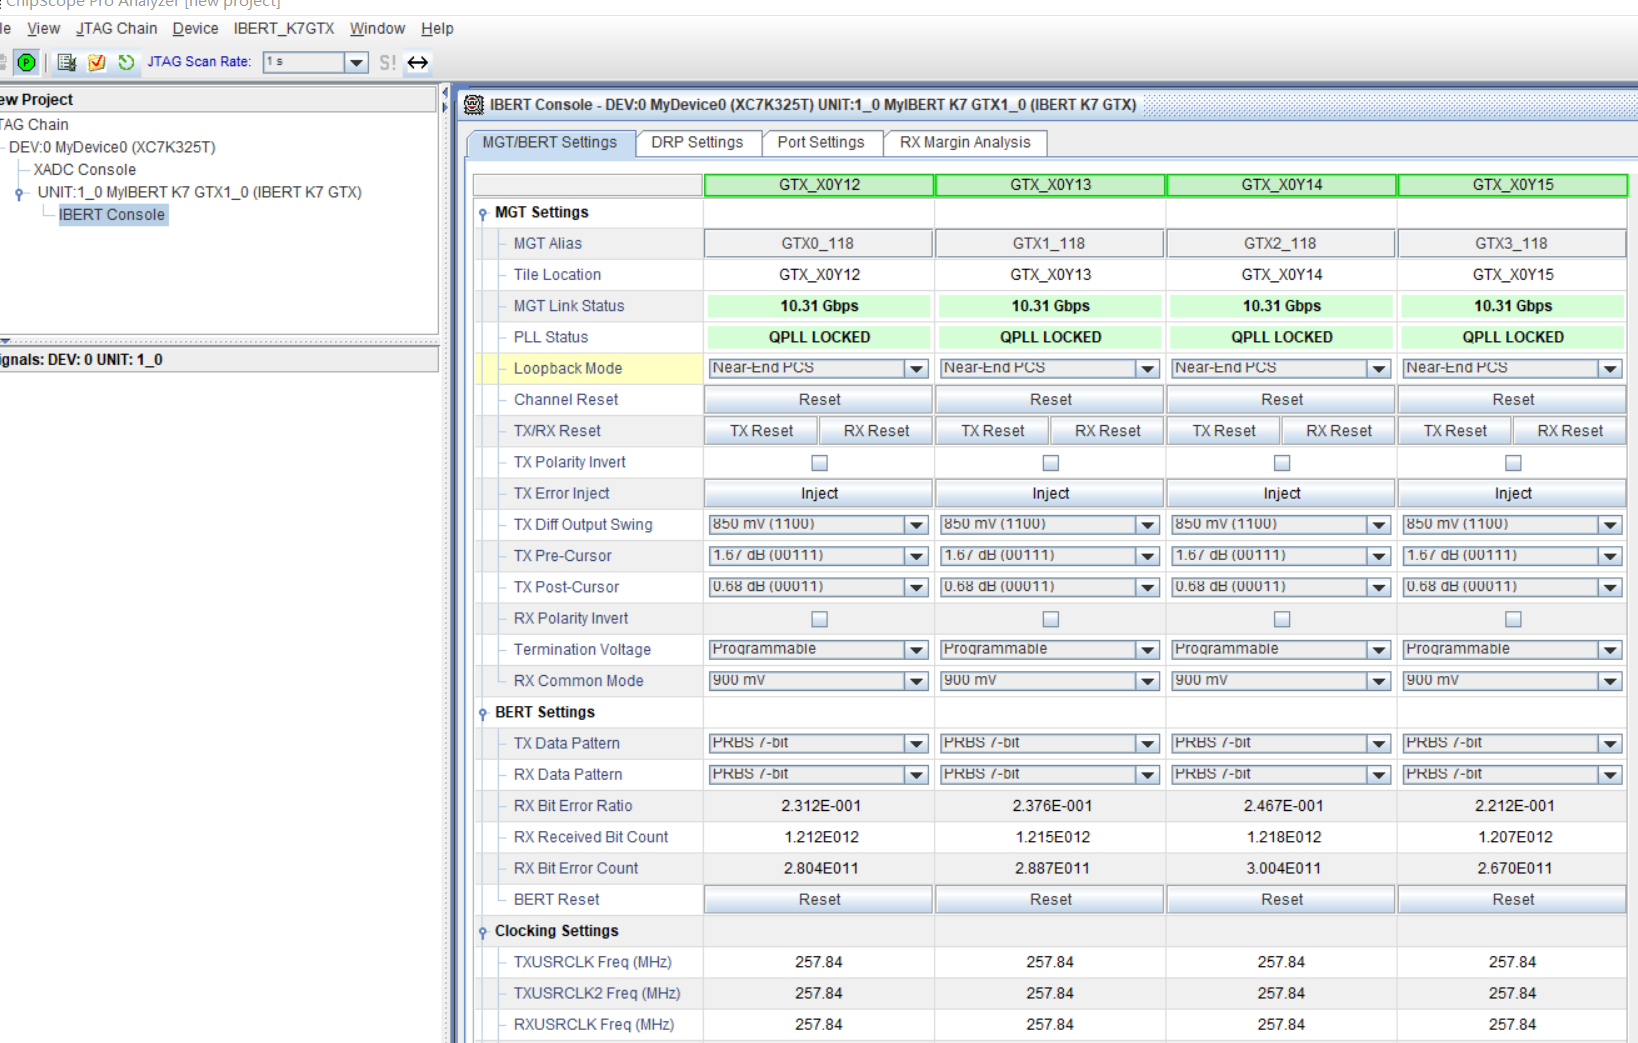Viewport: 1638px width, 1043px height.
Task: Click the IBERT Console title bar icon
Action: [x=474, y=104]
